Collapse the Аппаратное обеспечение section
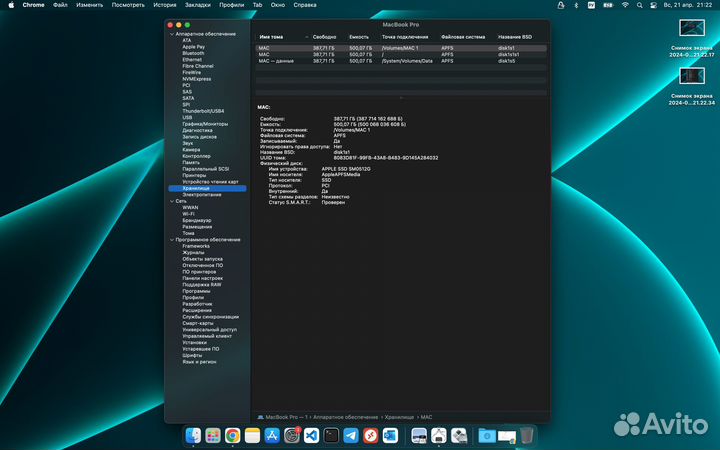The image size is (720, 450). pyautogui.click(x=172, y=34)
